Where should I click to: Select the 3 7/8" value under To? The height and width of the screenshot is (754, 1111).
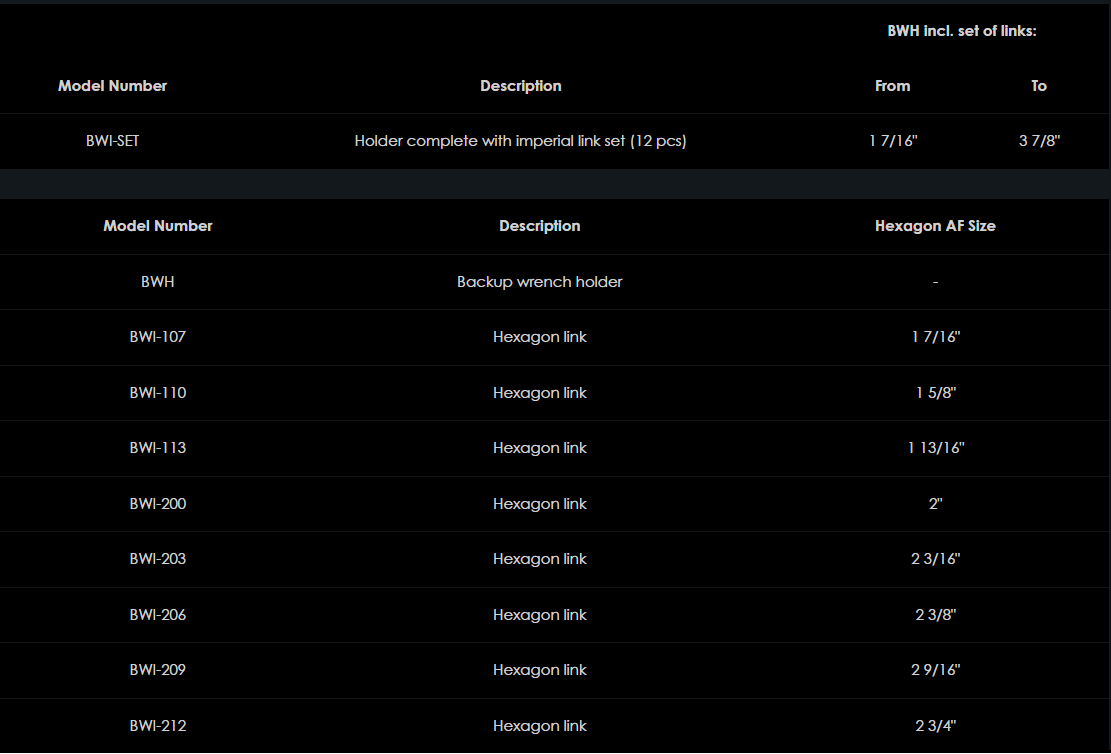tap(1039, 141)
